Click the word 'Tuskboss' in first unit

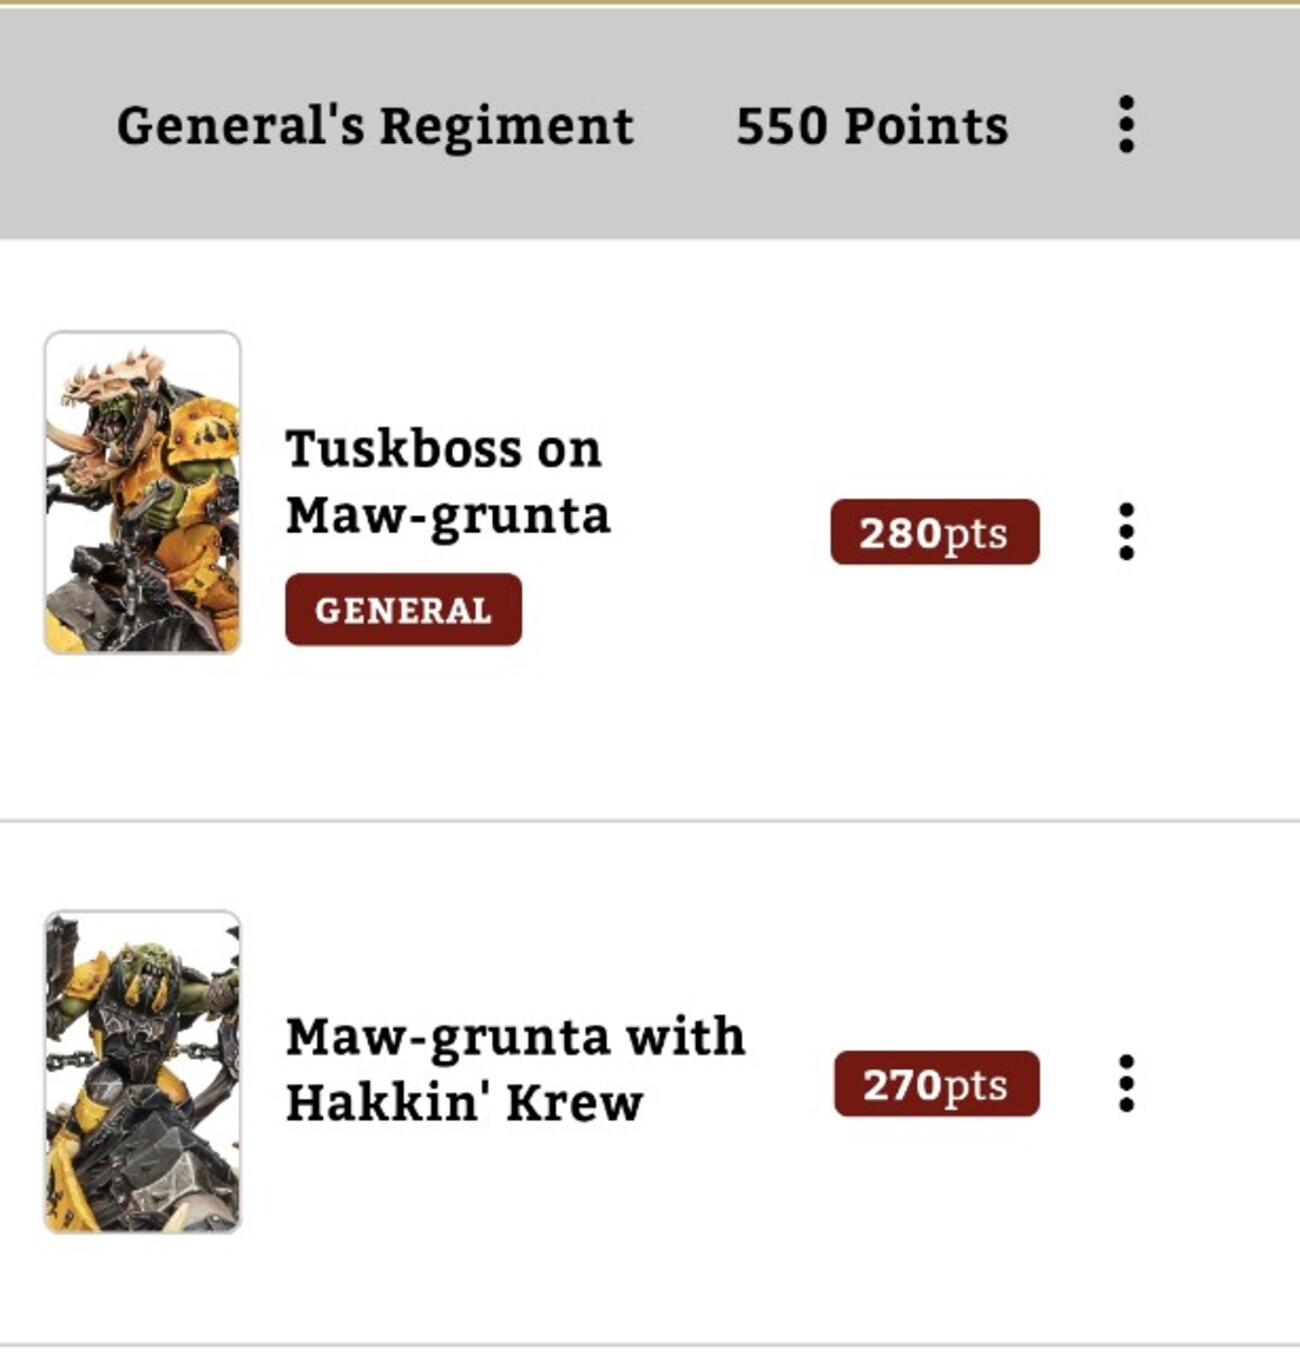point(402,448)
